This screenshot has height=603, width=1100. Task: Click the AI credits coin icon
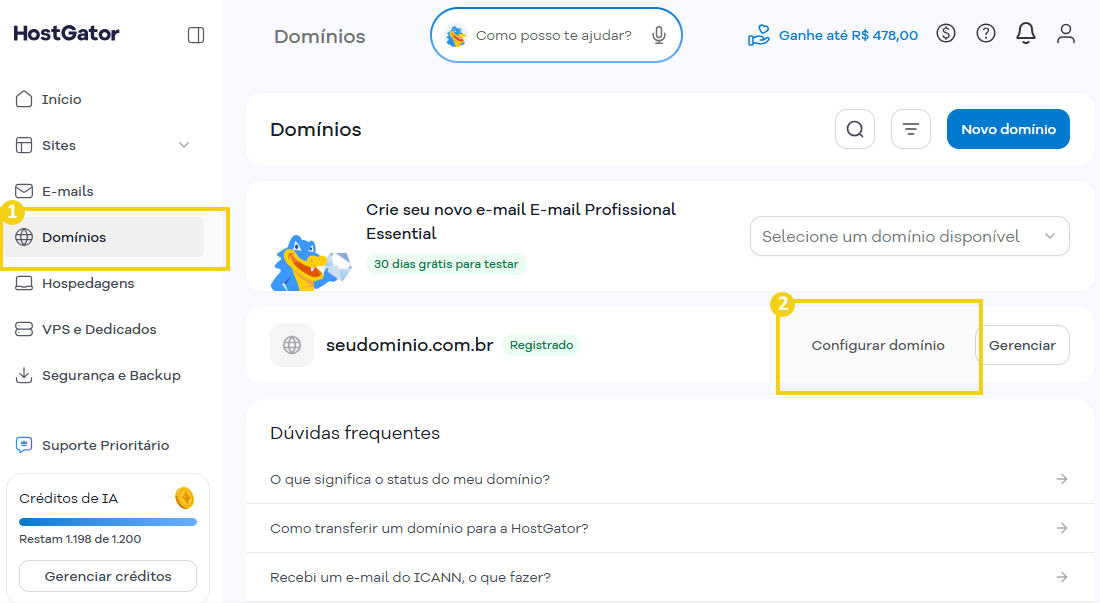pyautogui.click(x=185, y=498)
